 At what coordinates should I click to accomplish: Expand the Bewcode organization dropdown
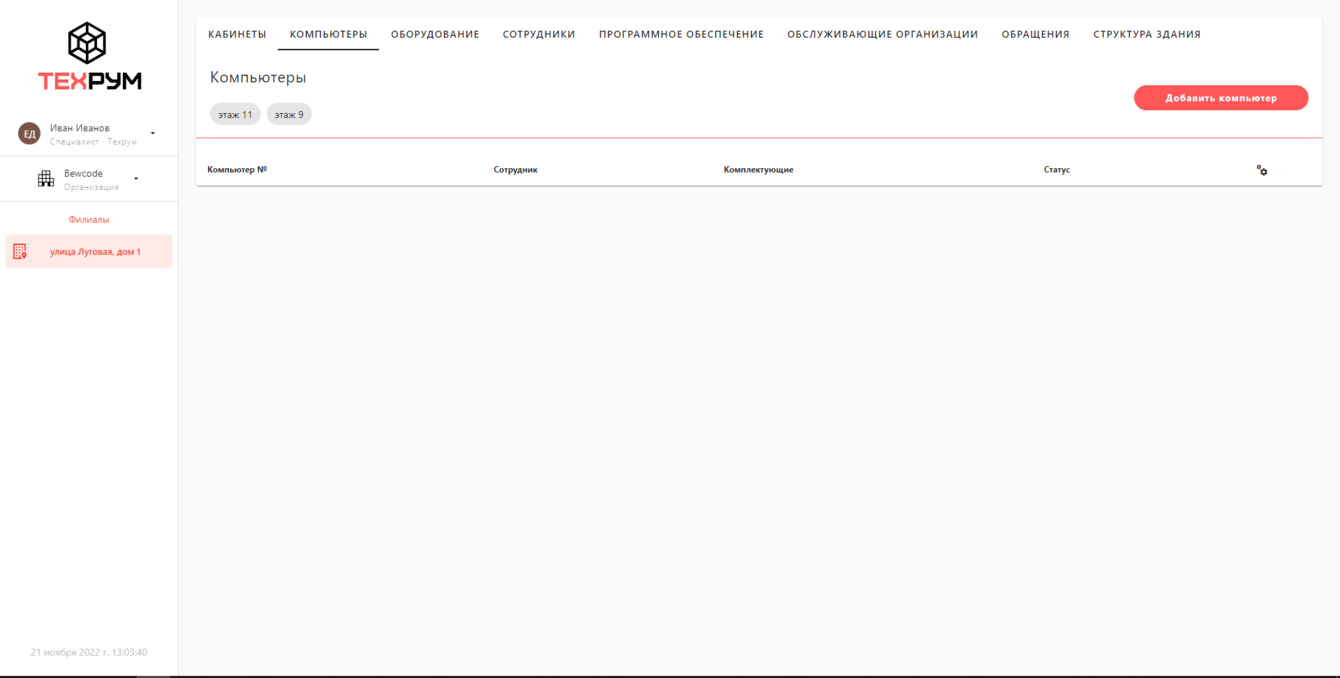coord(135,178)
